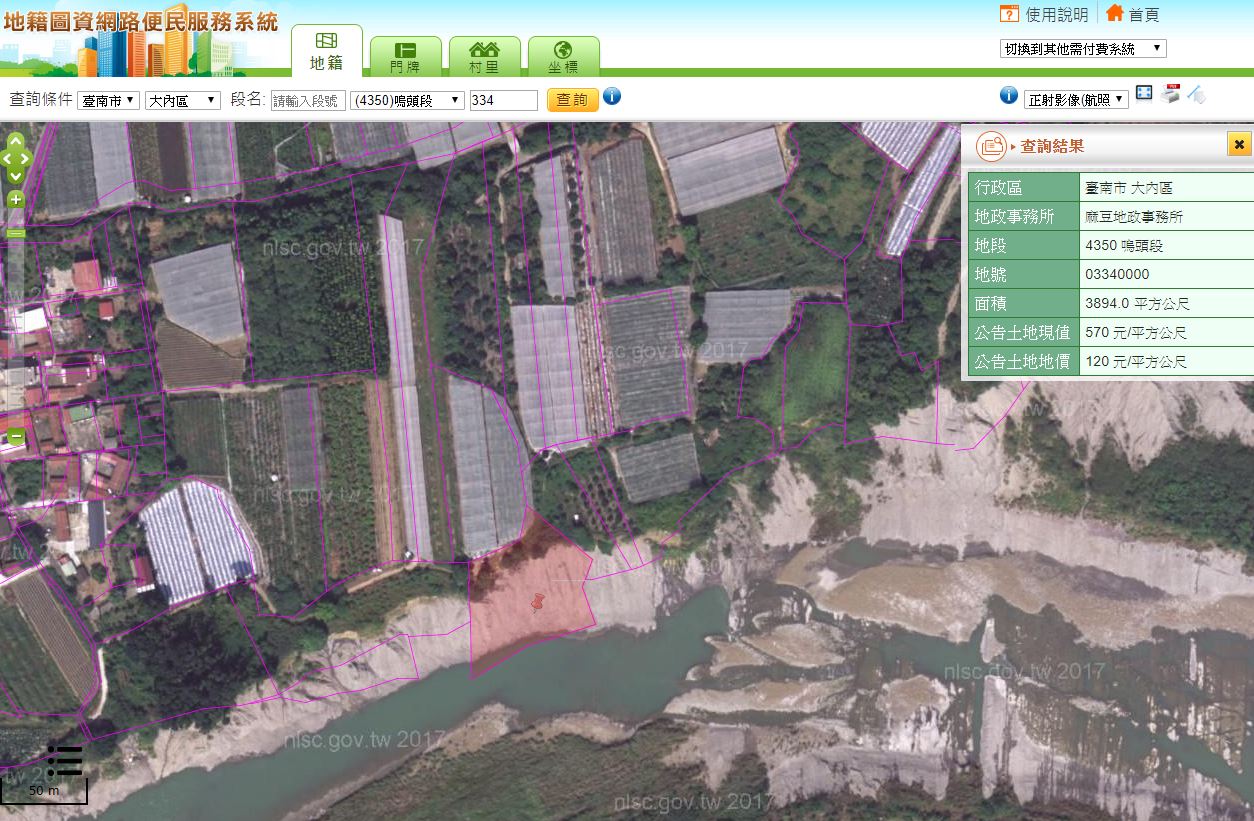Open the 大內區 district dropdown
Viewport: 1254px width, 821px height.
pos(183,100)
